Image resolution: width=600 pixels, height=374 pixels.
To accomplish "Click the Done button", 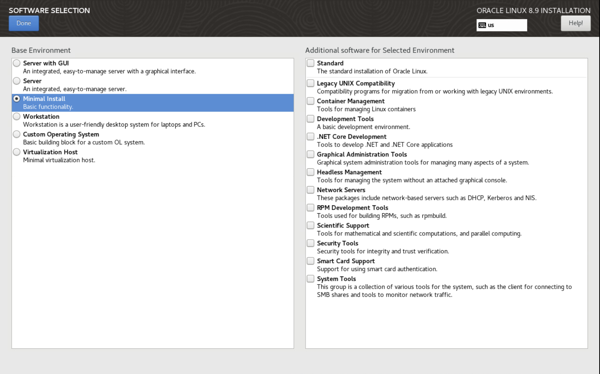I will (24, 23).
